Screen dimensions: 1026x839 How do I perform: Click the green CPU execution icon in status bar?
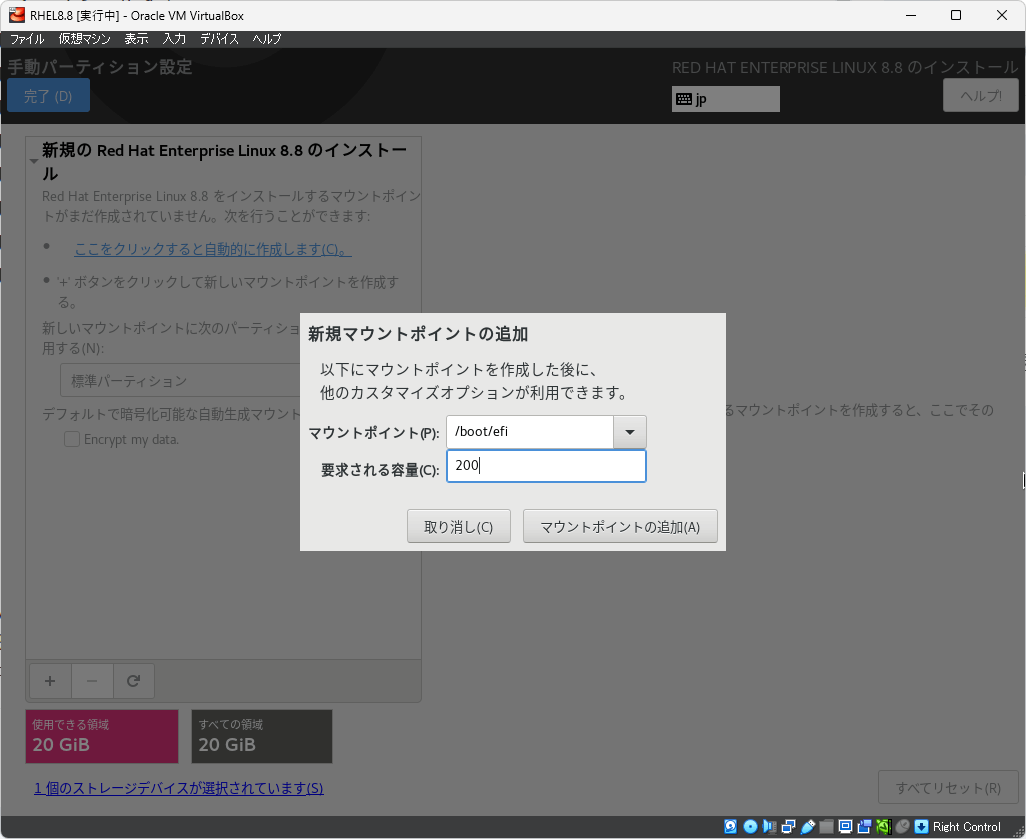883,827
